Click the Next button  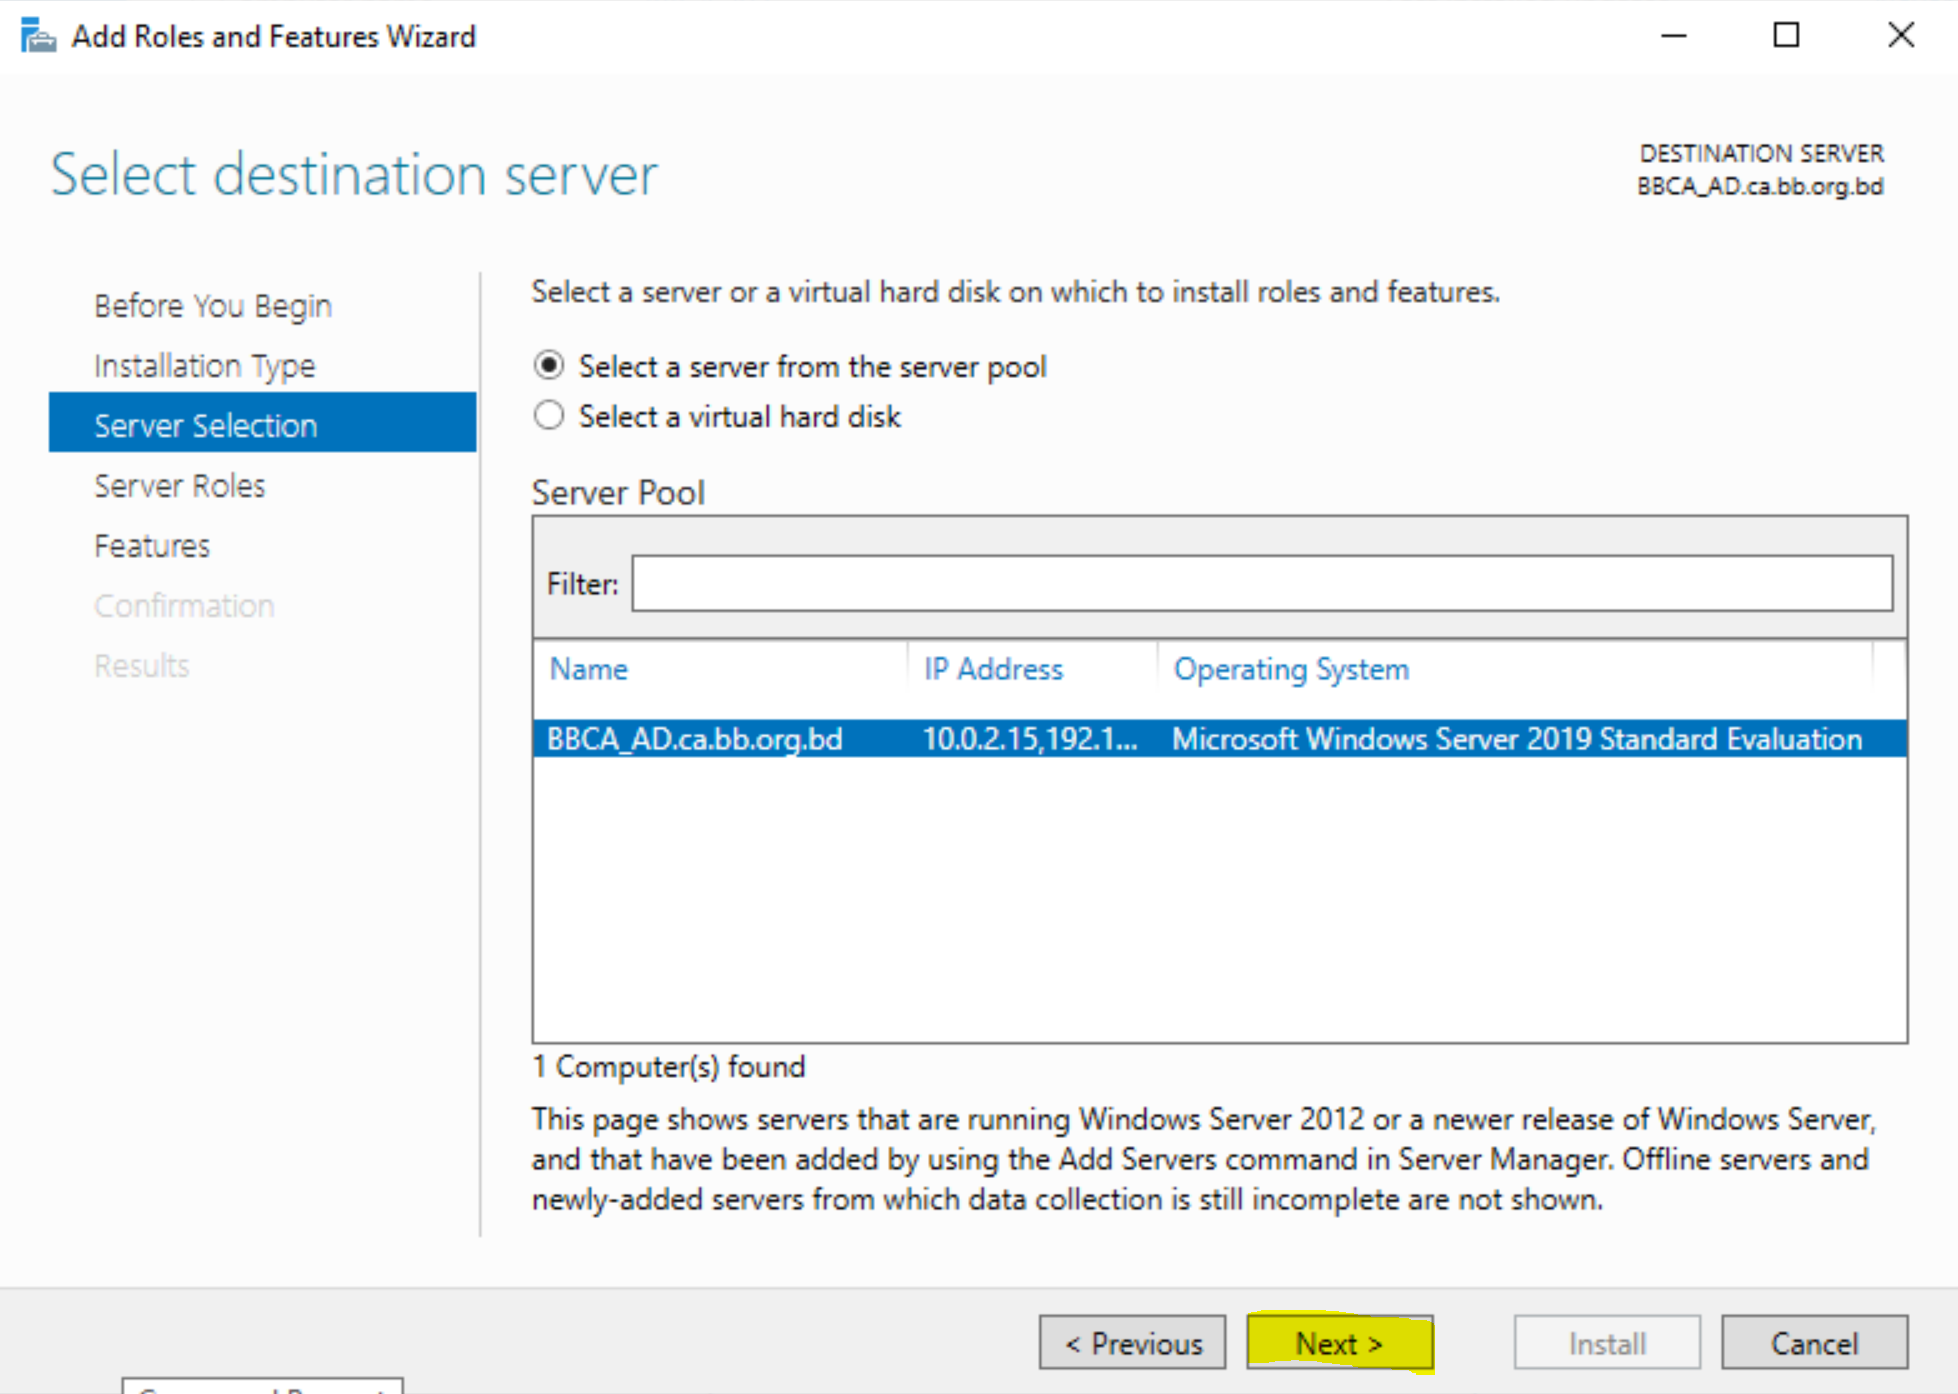point(1339,1342)
